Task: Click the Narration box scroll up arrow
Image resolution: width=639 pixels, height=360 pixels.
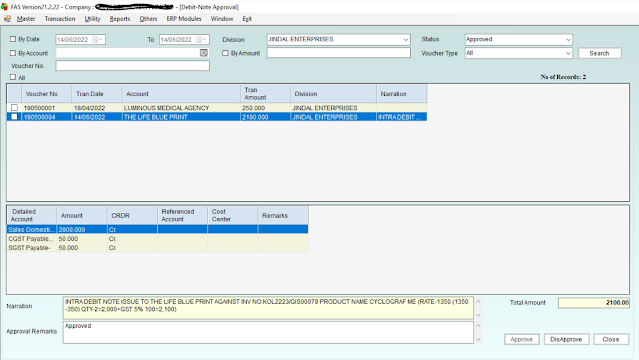Action: pyautogui.click(x=478, y=302)
